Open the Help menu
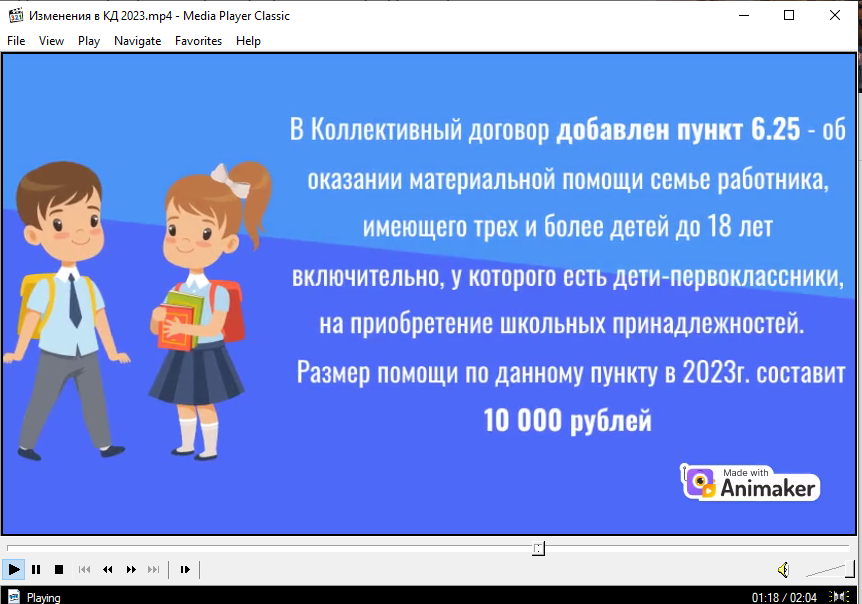Screen dimensions: 862x604 [247, 41]
